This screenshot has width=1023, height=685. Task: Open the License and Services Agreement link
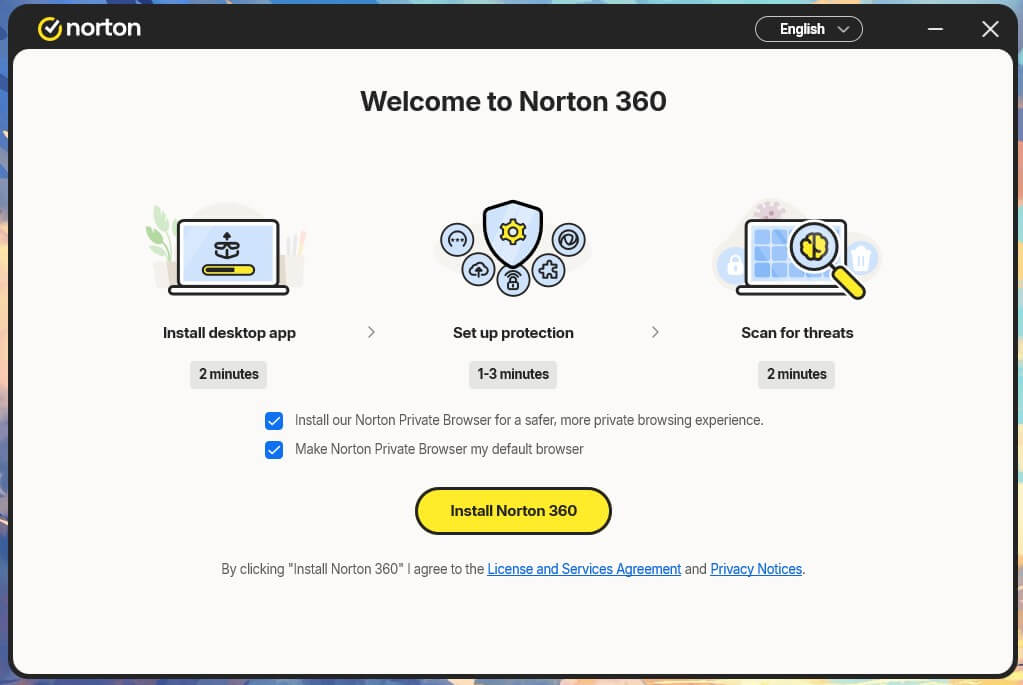point(584,569)
